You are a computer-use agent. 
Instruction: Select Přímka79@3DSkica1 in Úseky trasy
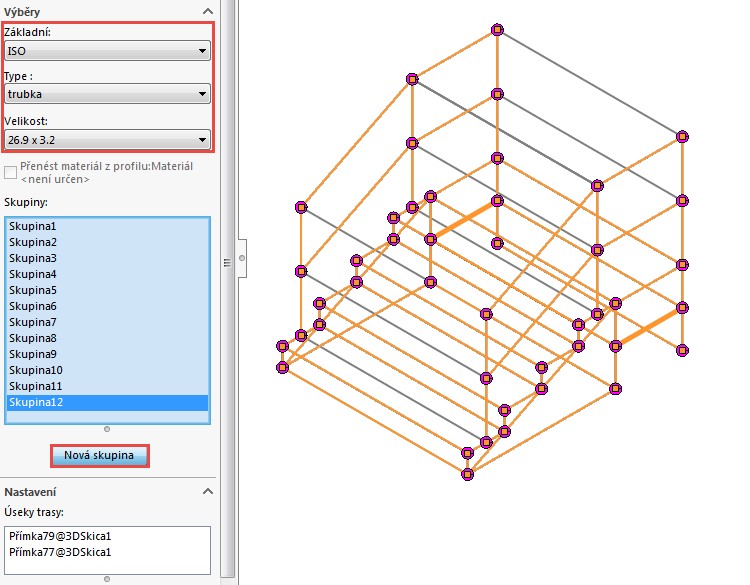tap(107, 536)
